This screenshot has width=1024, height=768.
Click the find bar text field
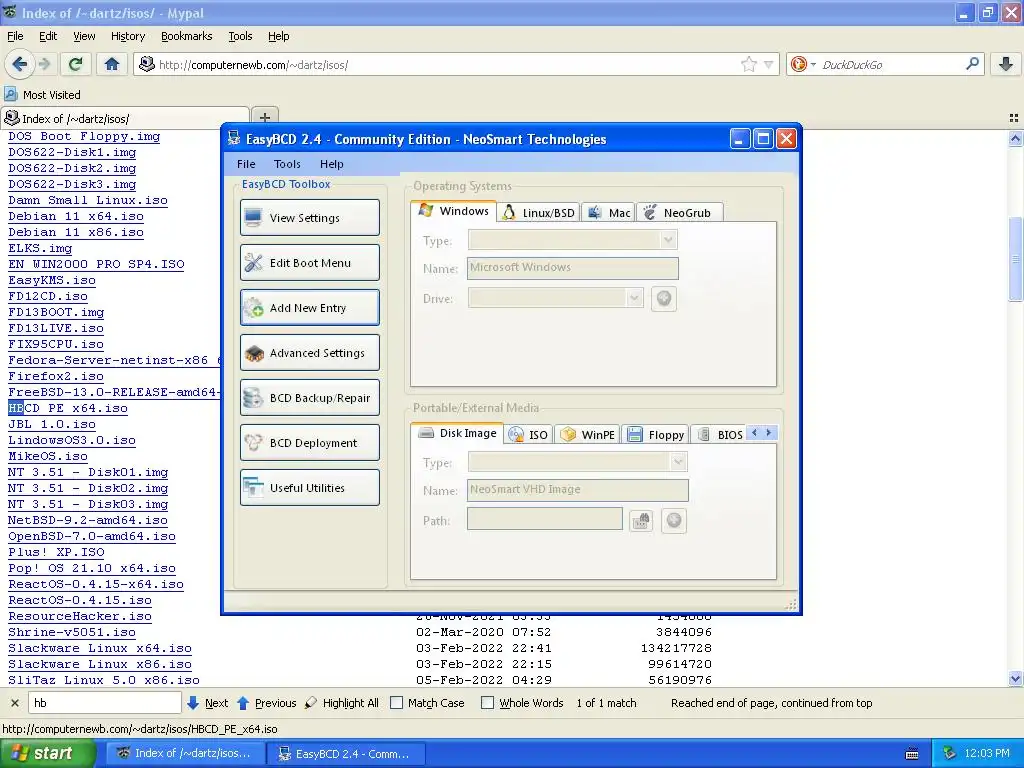tap(104, 703)
